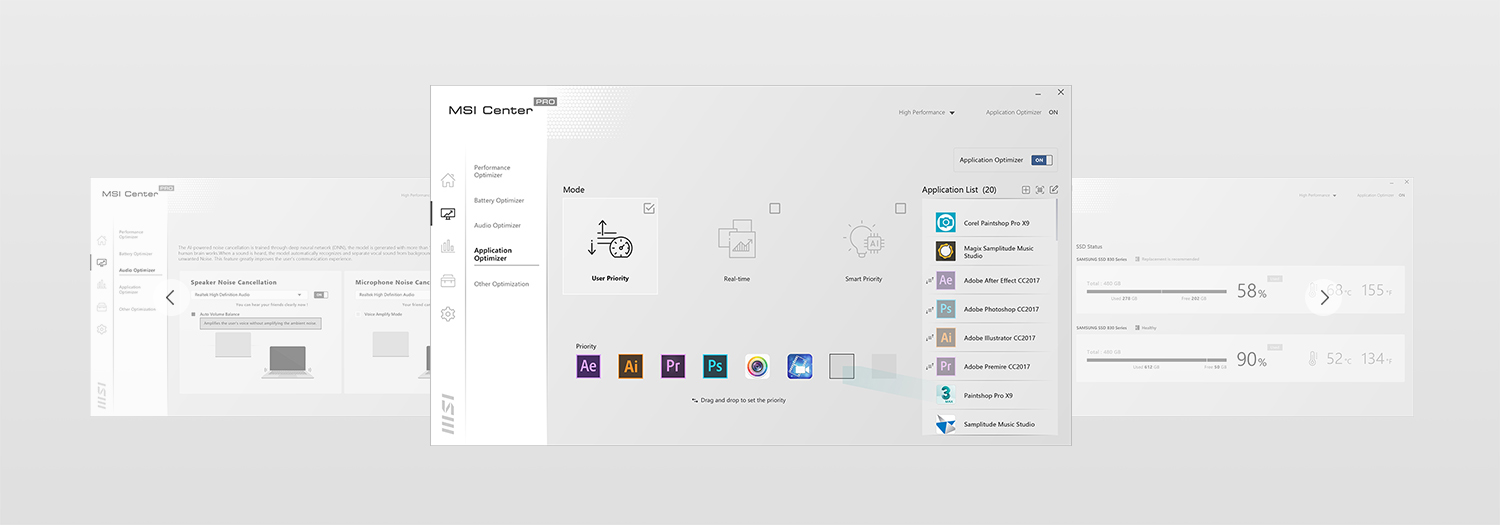The height and width of the screenshot is (525, 1500).
Task: Open Performance Optimizer in front window menu
Action: tap(492, 171)
